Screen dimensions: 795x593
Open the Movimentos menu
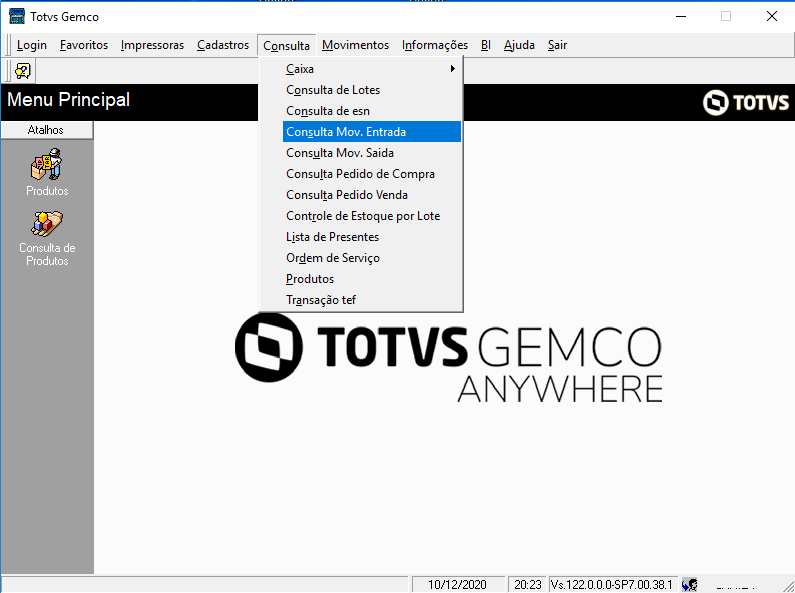(355, 45)
